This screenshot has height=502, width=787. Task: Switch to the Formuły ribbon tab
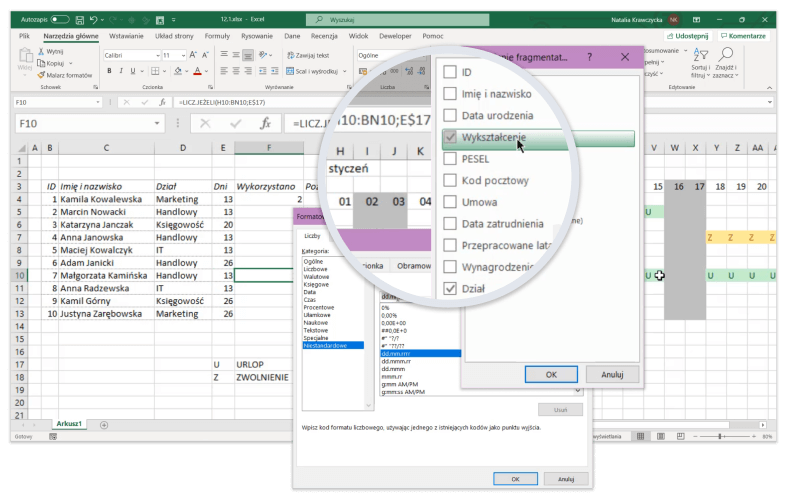point(217,36)
